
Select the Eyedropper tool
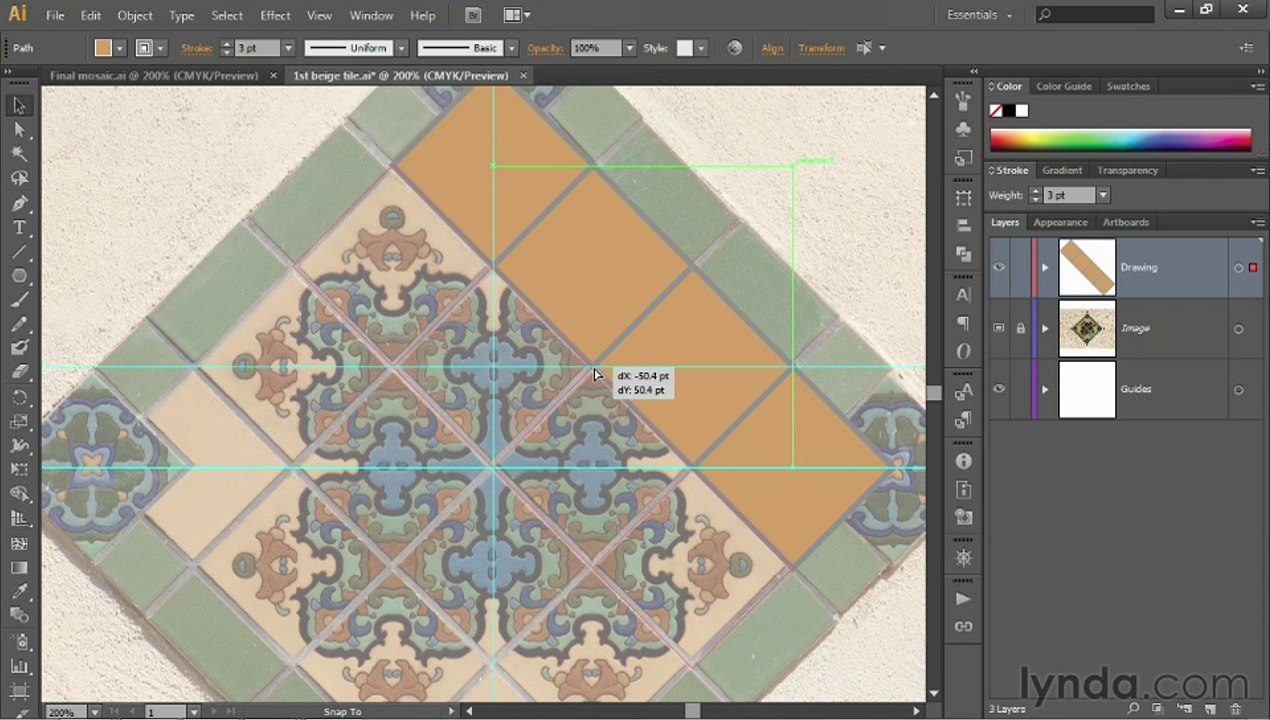click(19, 591)
